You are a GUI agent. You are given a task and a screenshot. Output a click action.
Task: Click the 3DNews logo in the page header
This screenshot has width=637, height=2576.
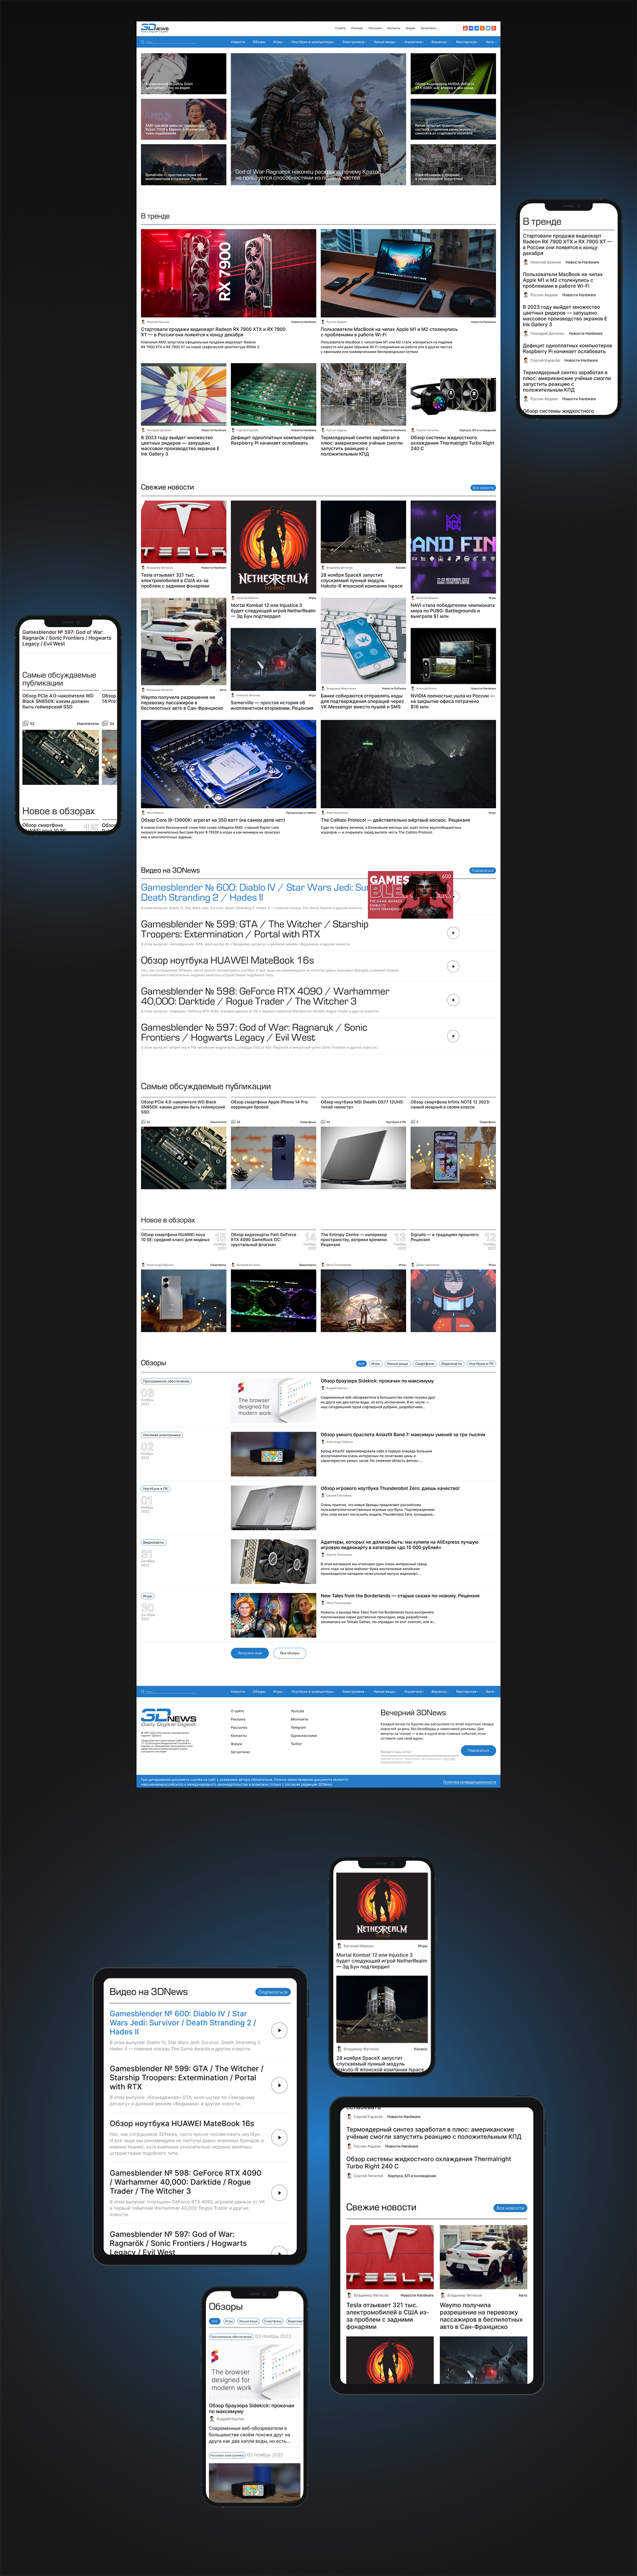(155, 28)
